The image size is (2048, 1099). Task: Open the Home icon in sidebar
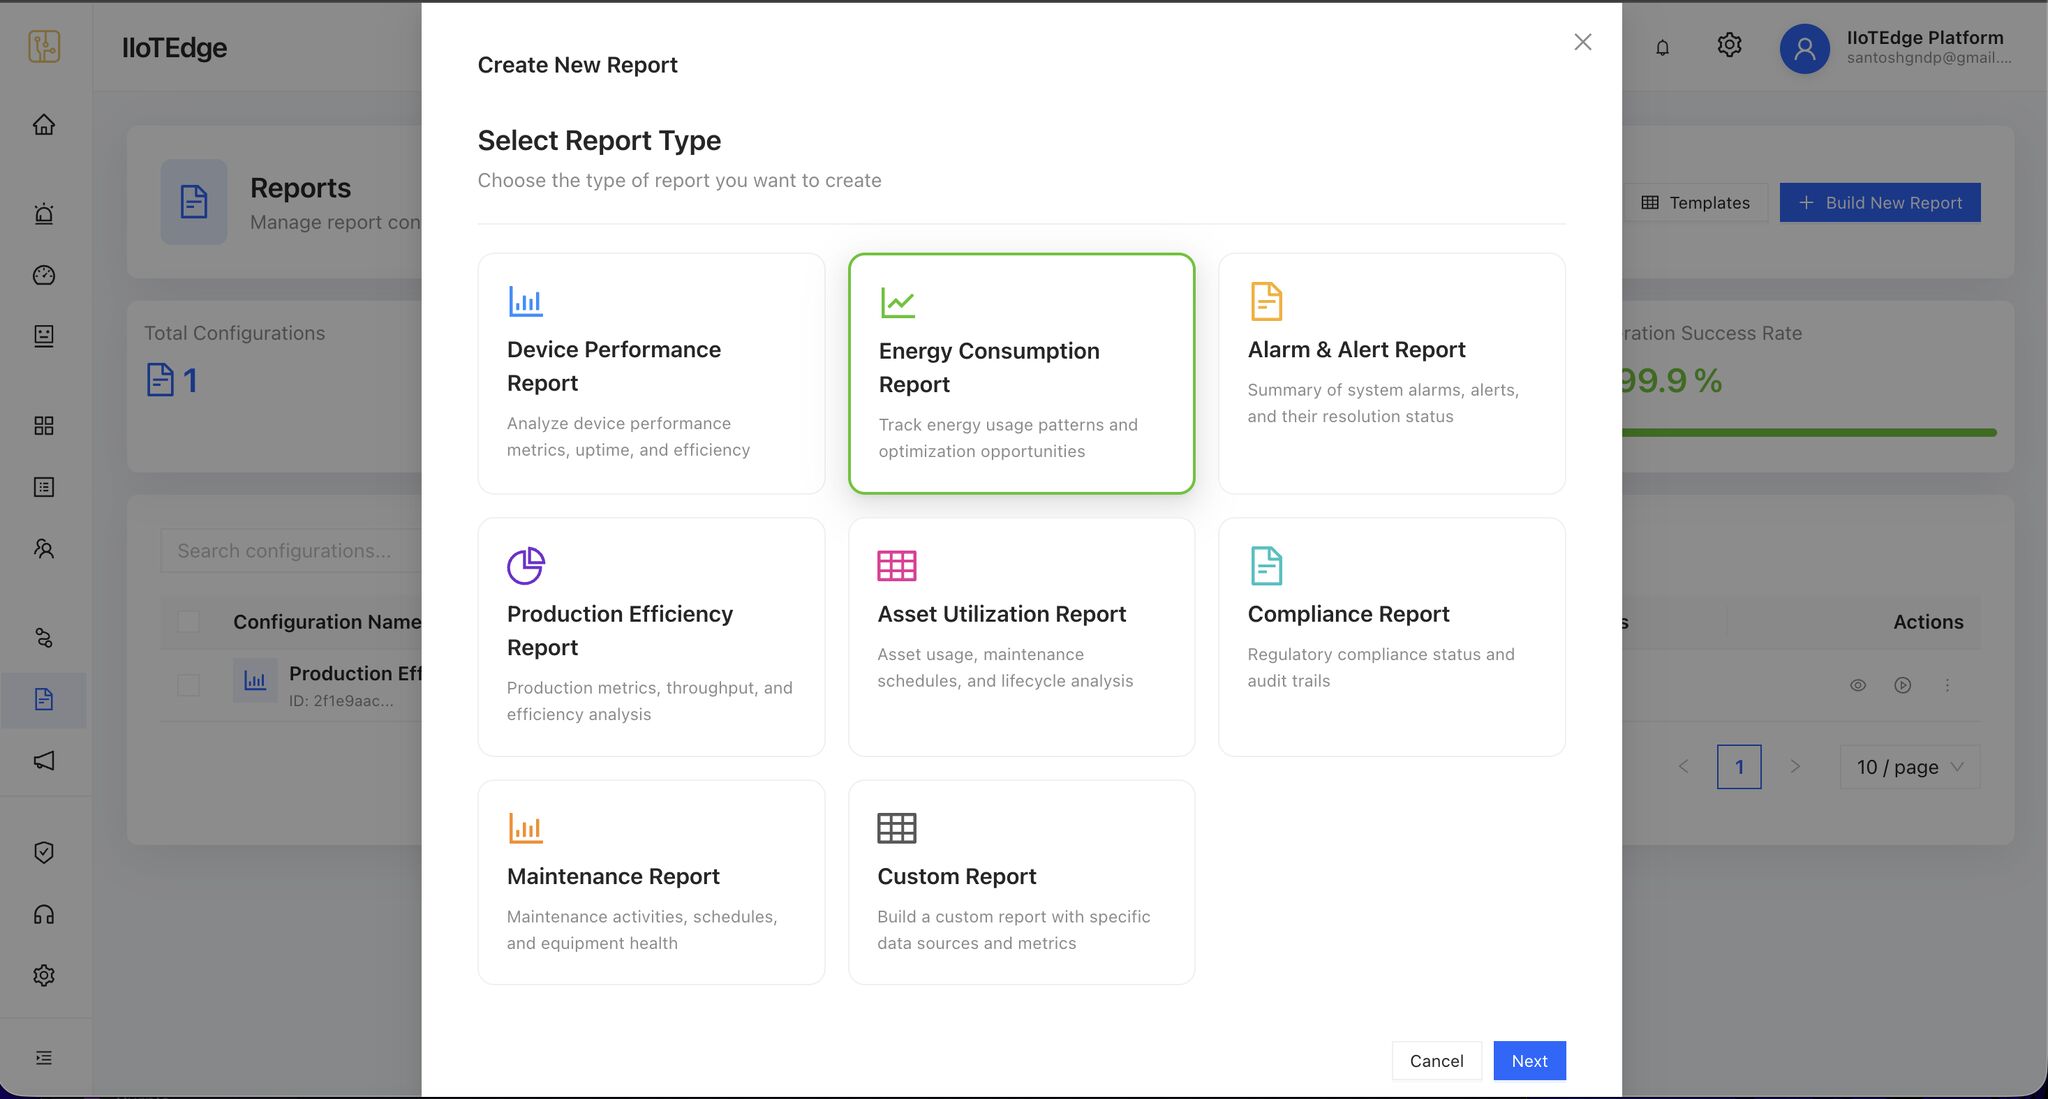pyautogui.click(x=44, y=124)
